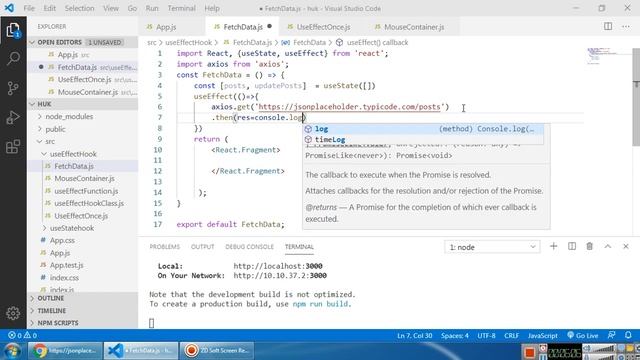Expand the Timeline section

coord(83,311)
